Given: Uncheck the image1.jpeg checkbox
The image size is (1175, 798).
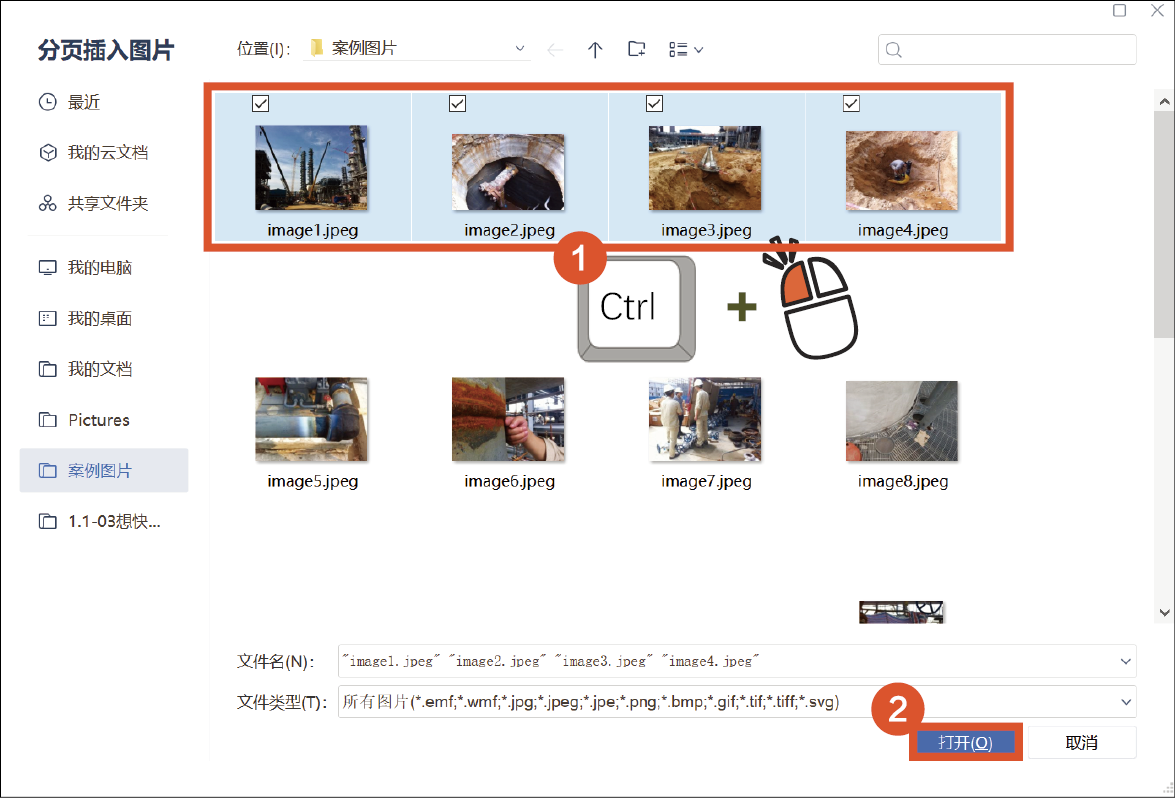Looking at the screenshot, I should coord(261,103).
